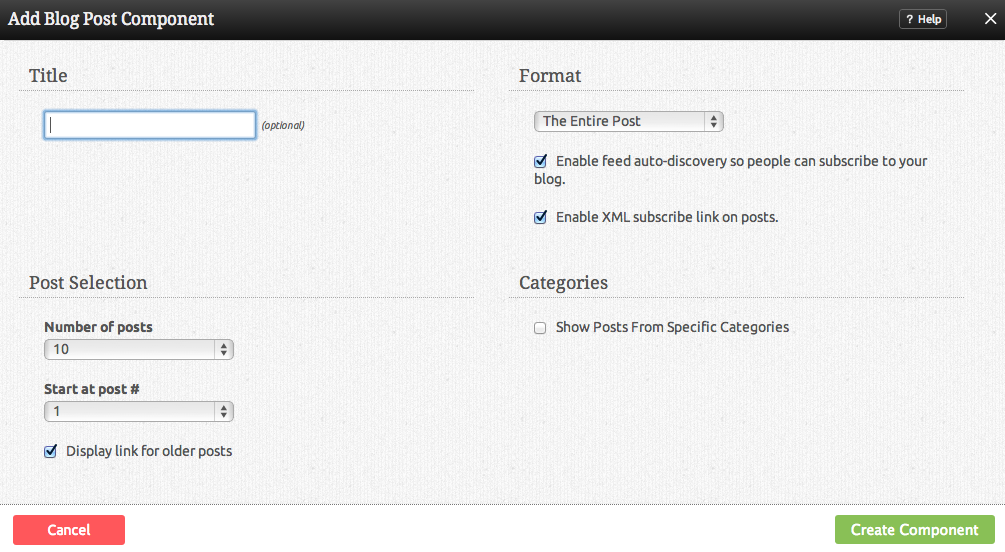Click the Add Blog Post Component title bar
Image resolution: width=1005 pixels, height=552 pixels.
pyautogui.click(x=450, y=19)
